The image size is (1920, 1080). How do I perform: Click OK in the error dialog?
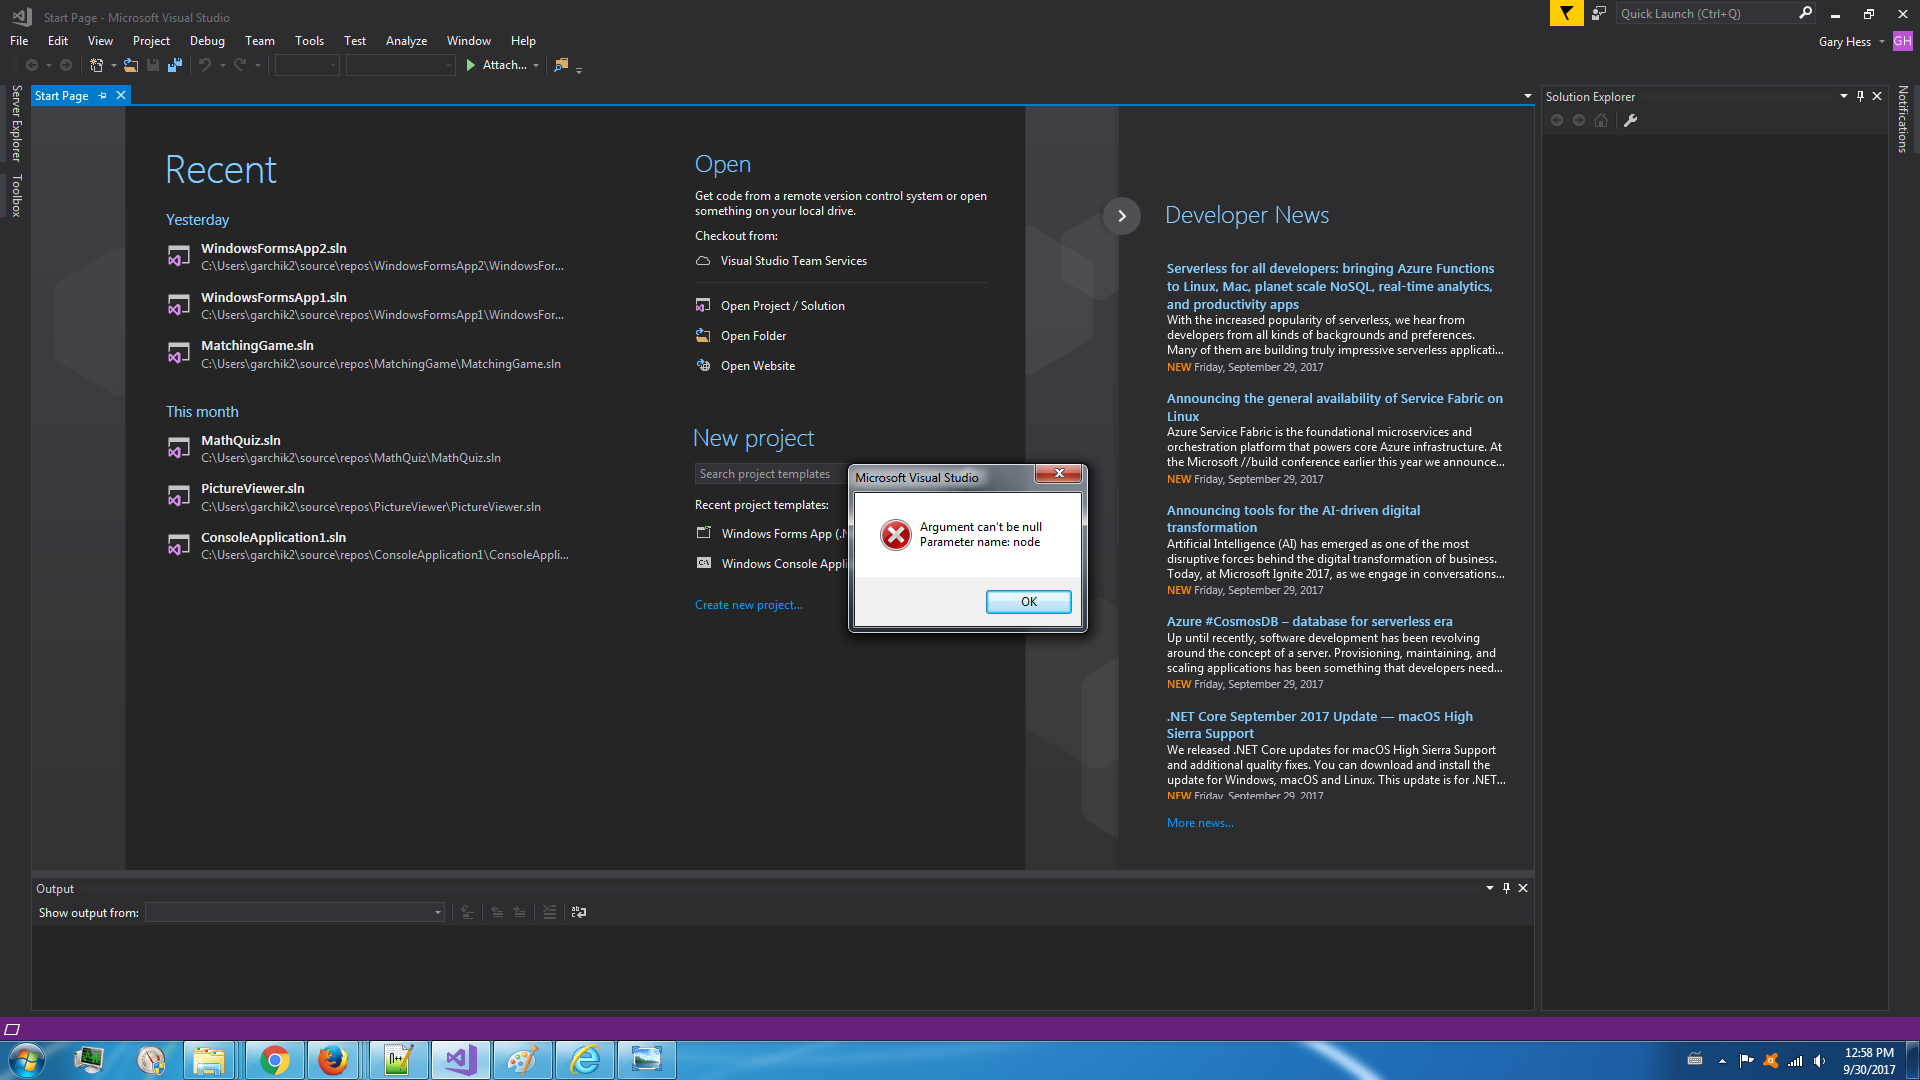(x=1028, y=601)
